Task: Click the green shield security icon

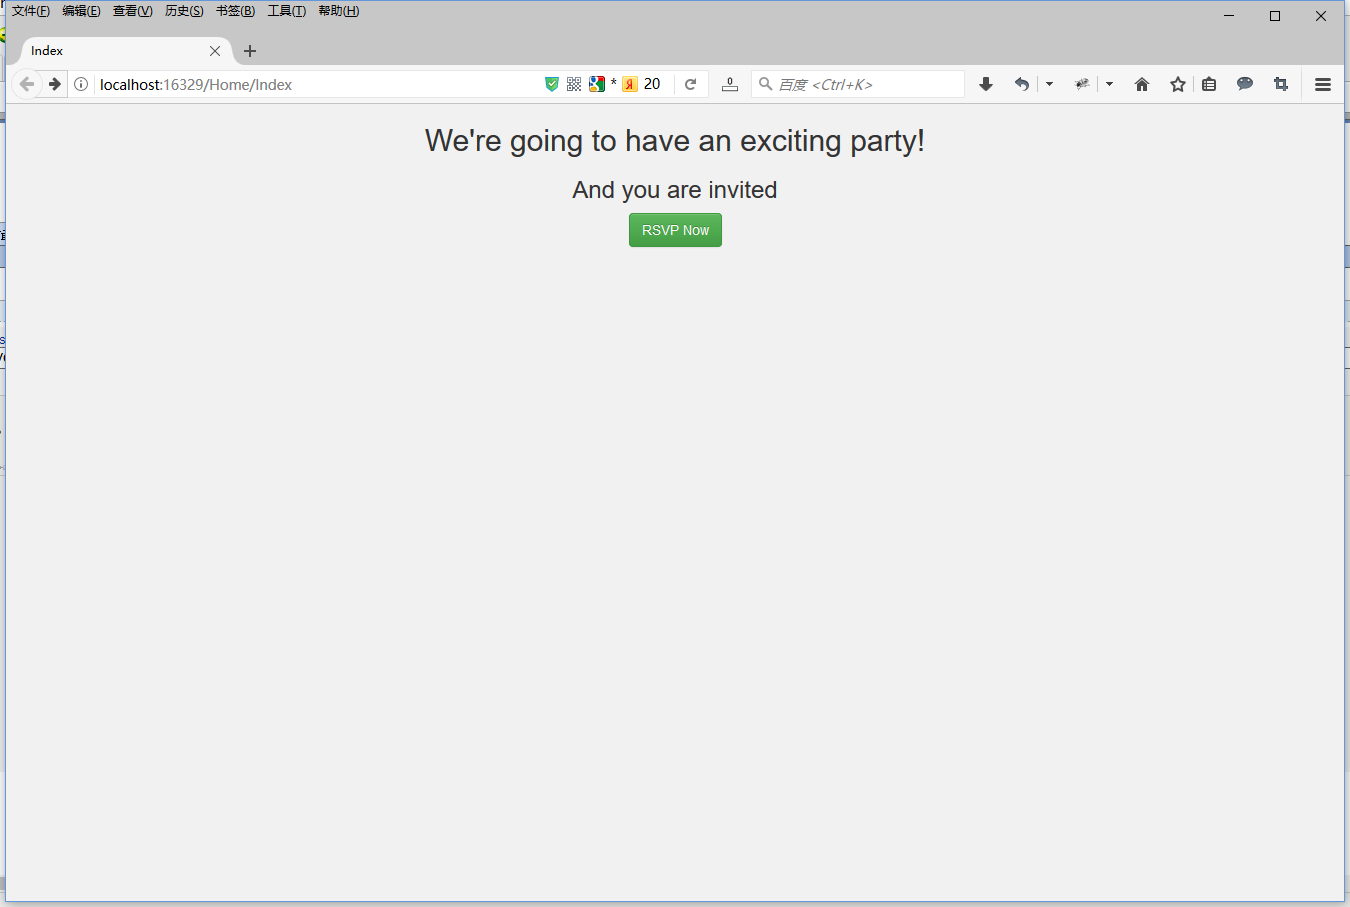Action: pyautogui.click(x=551, y=84)
